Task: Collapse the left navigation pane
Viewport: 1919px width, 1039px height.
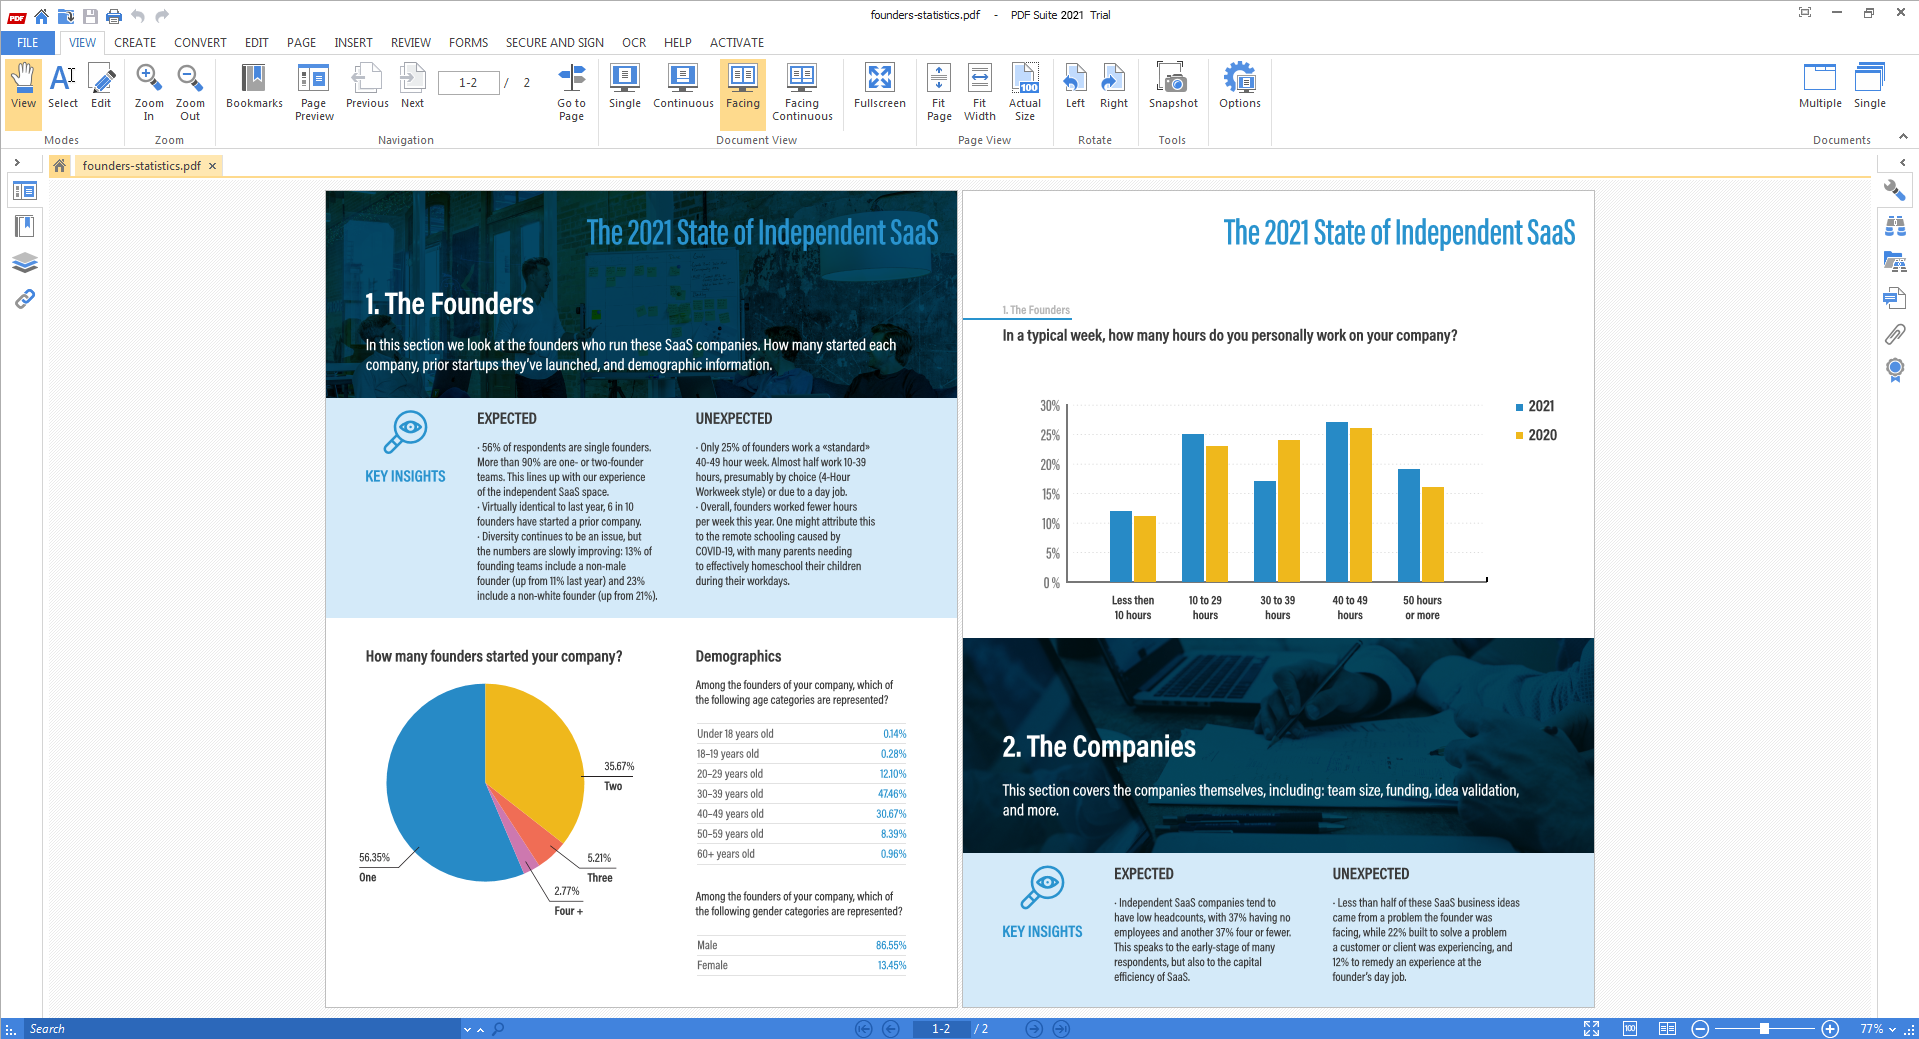Action: click(x=18, y=162)
